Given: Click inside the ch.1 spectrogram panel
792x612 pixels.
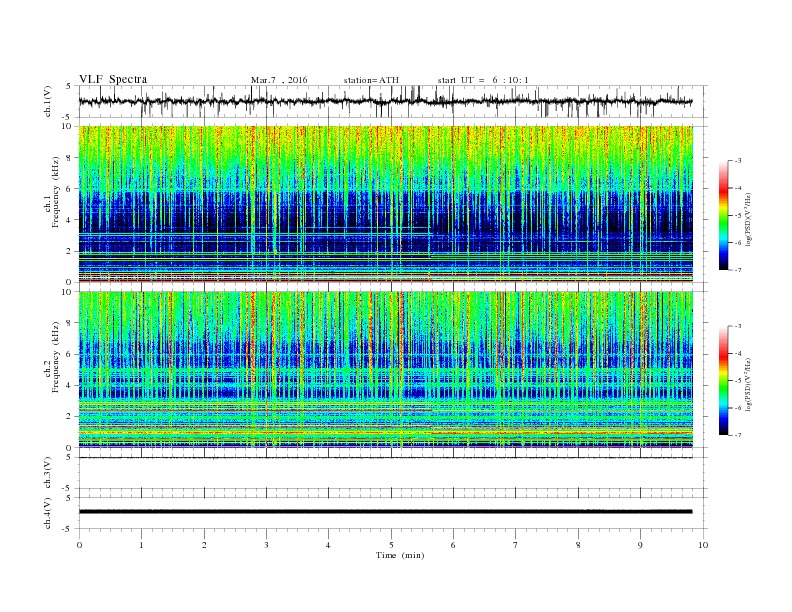Looking at the screenshot, I should [385, 204].
